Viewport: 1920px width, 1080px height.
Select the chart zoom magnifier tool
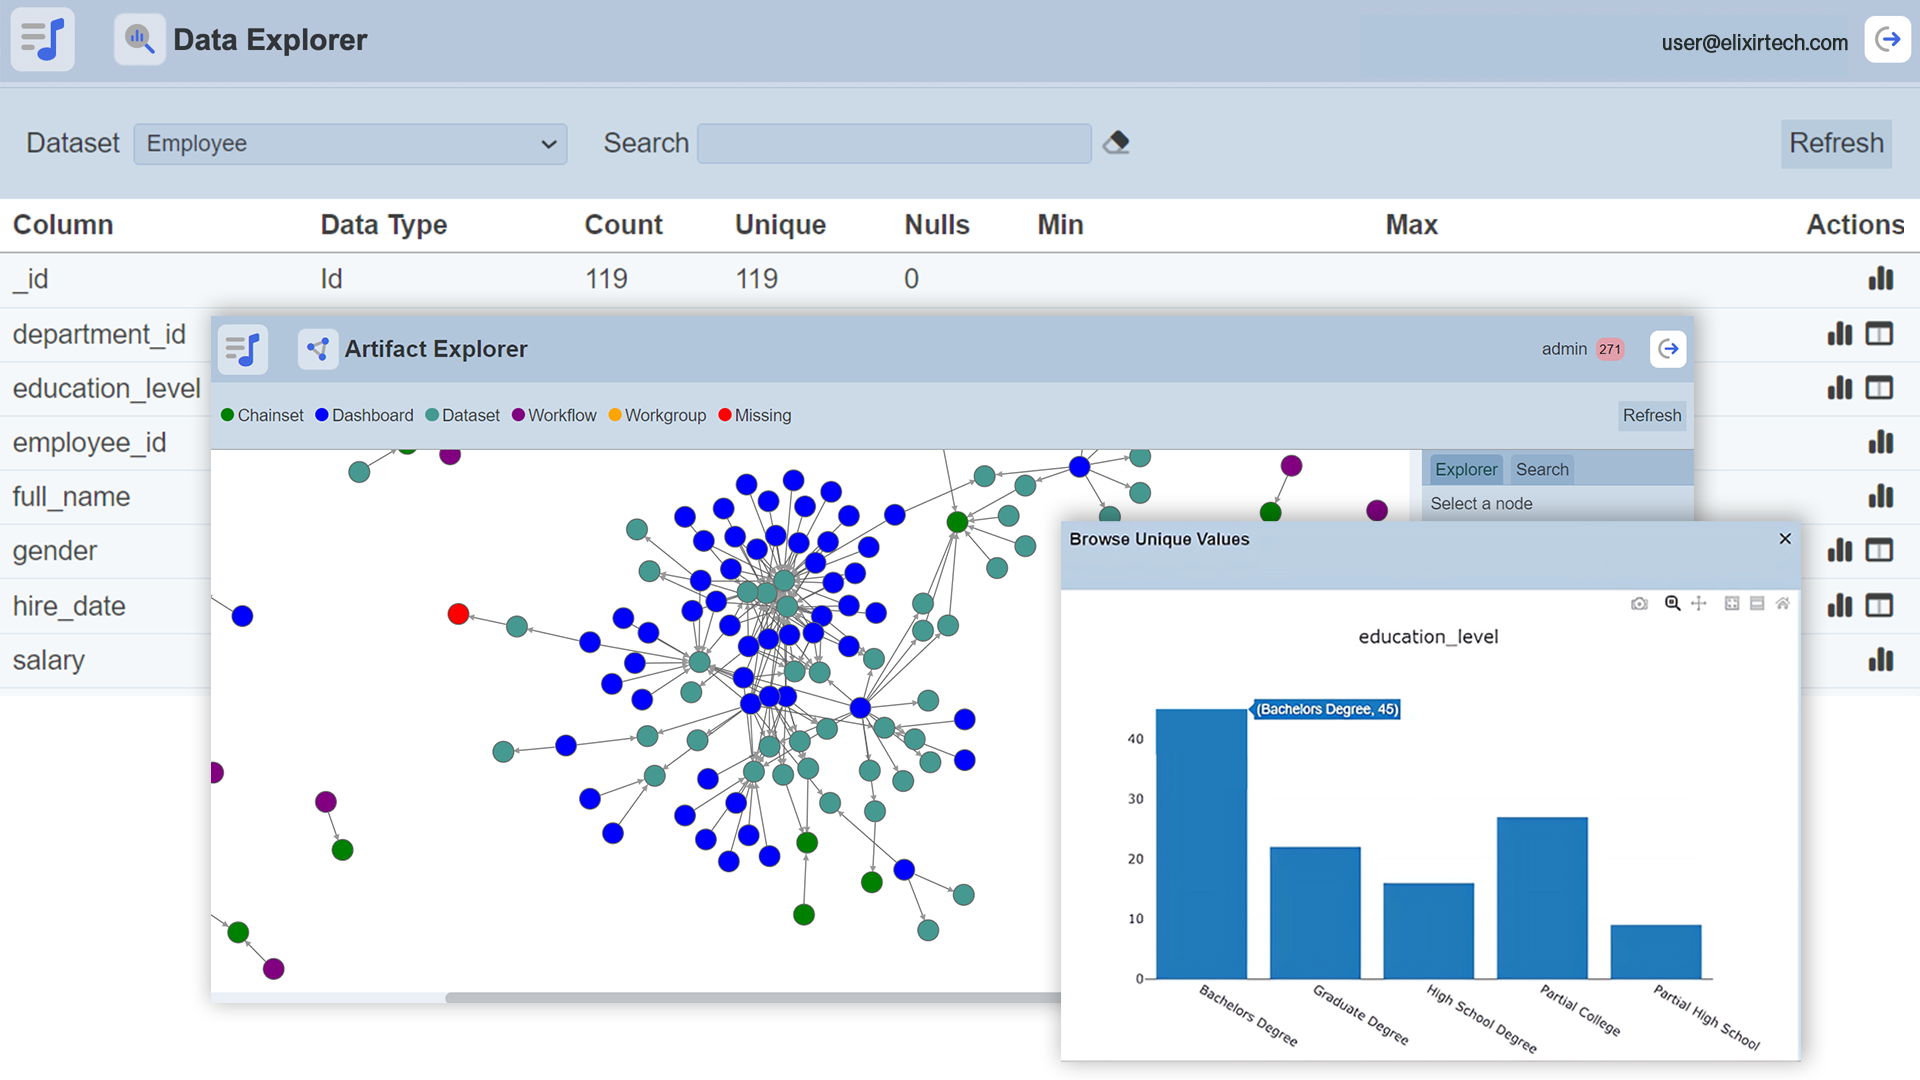tap(1672, 604)
